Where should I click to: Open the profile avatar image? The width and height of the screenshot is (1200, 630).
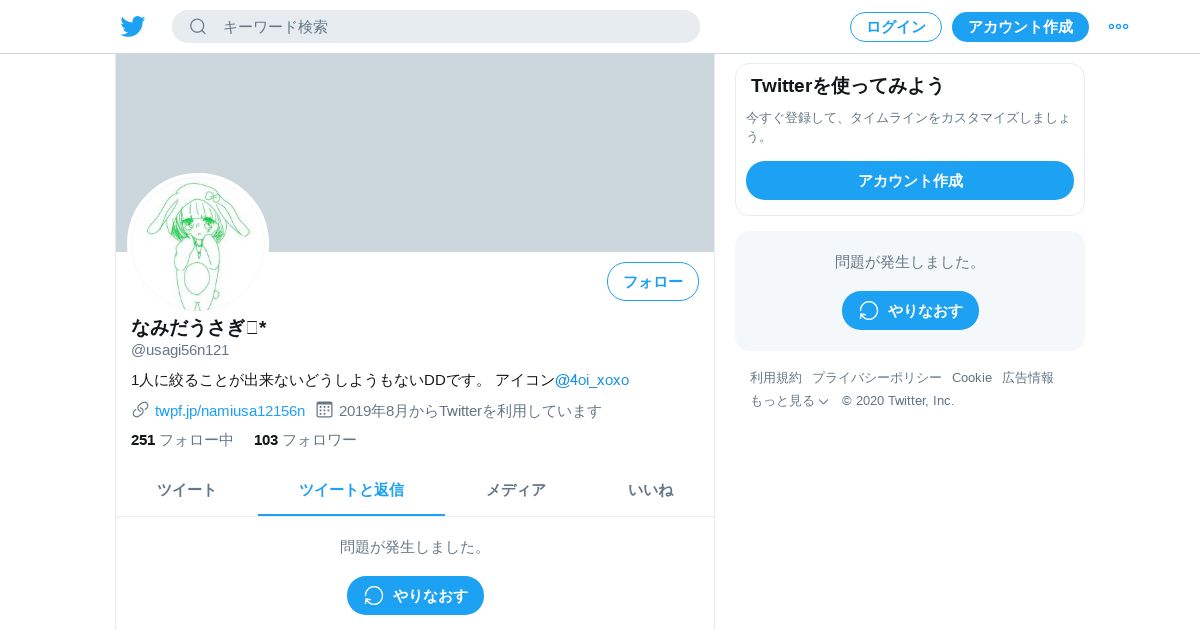tap(198, 243)
